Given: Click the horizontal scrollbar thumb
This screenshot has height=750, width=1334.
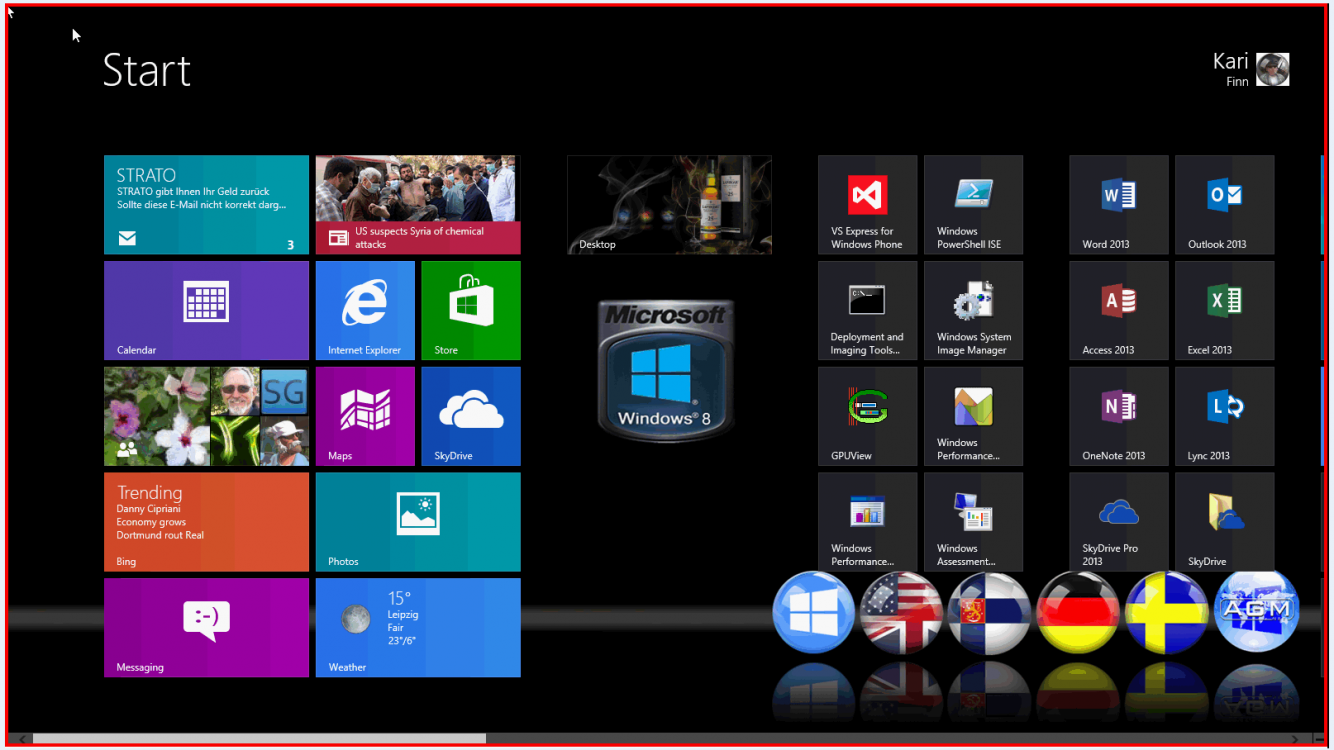Looking at the screenshot, I should click(x=259, y=738).
